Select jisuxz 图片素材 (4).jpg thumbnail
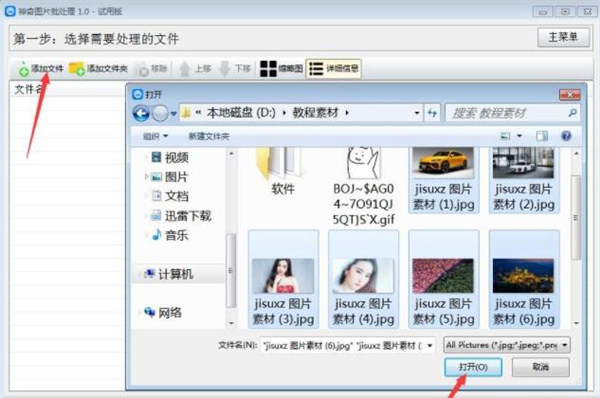This screenshot has width=600, height=398. [363, 279]
